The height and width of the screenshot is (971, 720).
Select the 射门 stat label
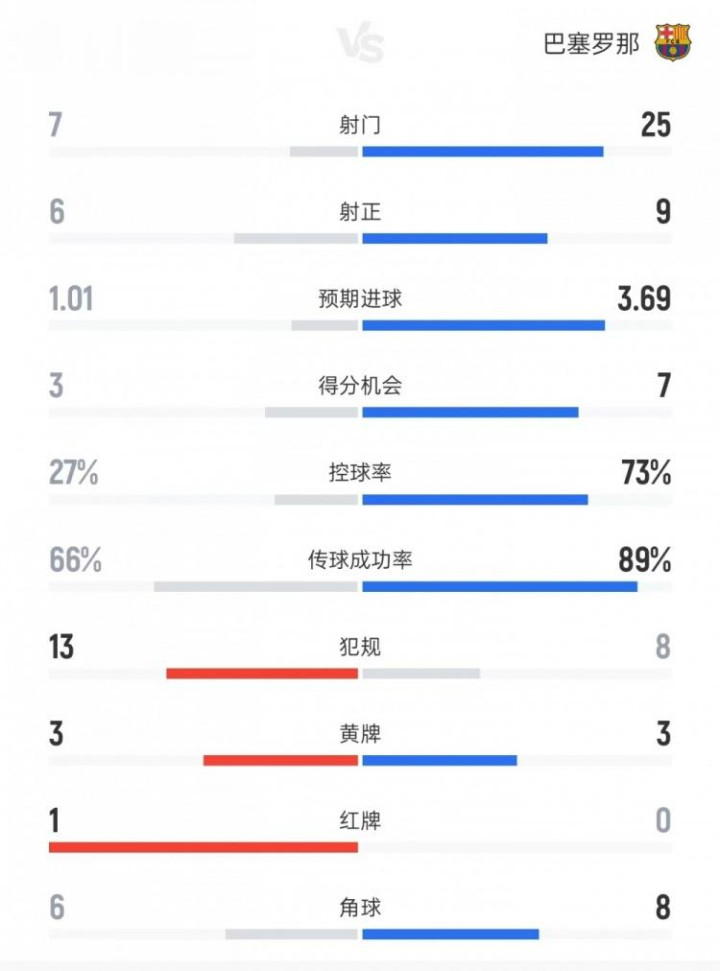tap(360, 125)
